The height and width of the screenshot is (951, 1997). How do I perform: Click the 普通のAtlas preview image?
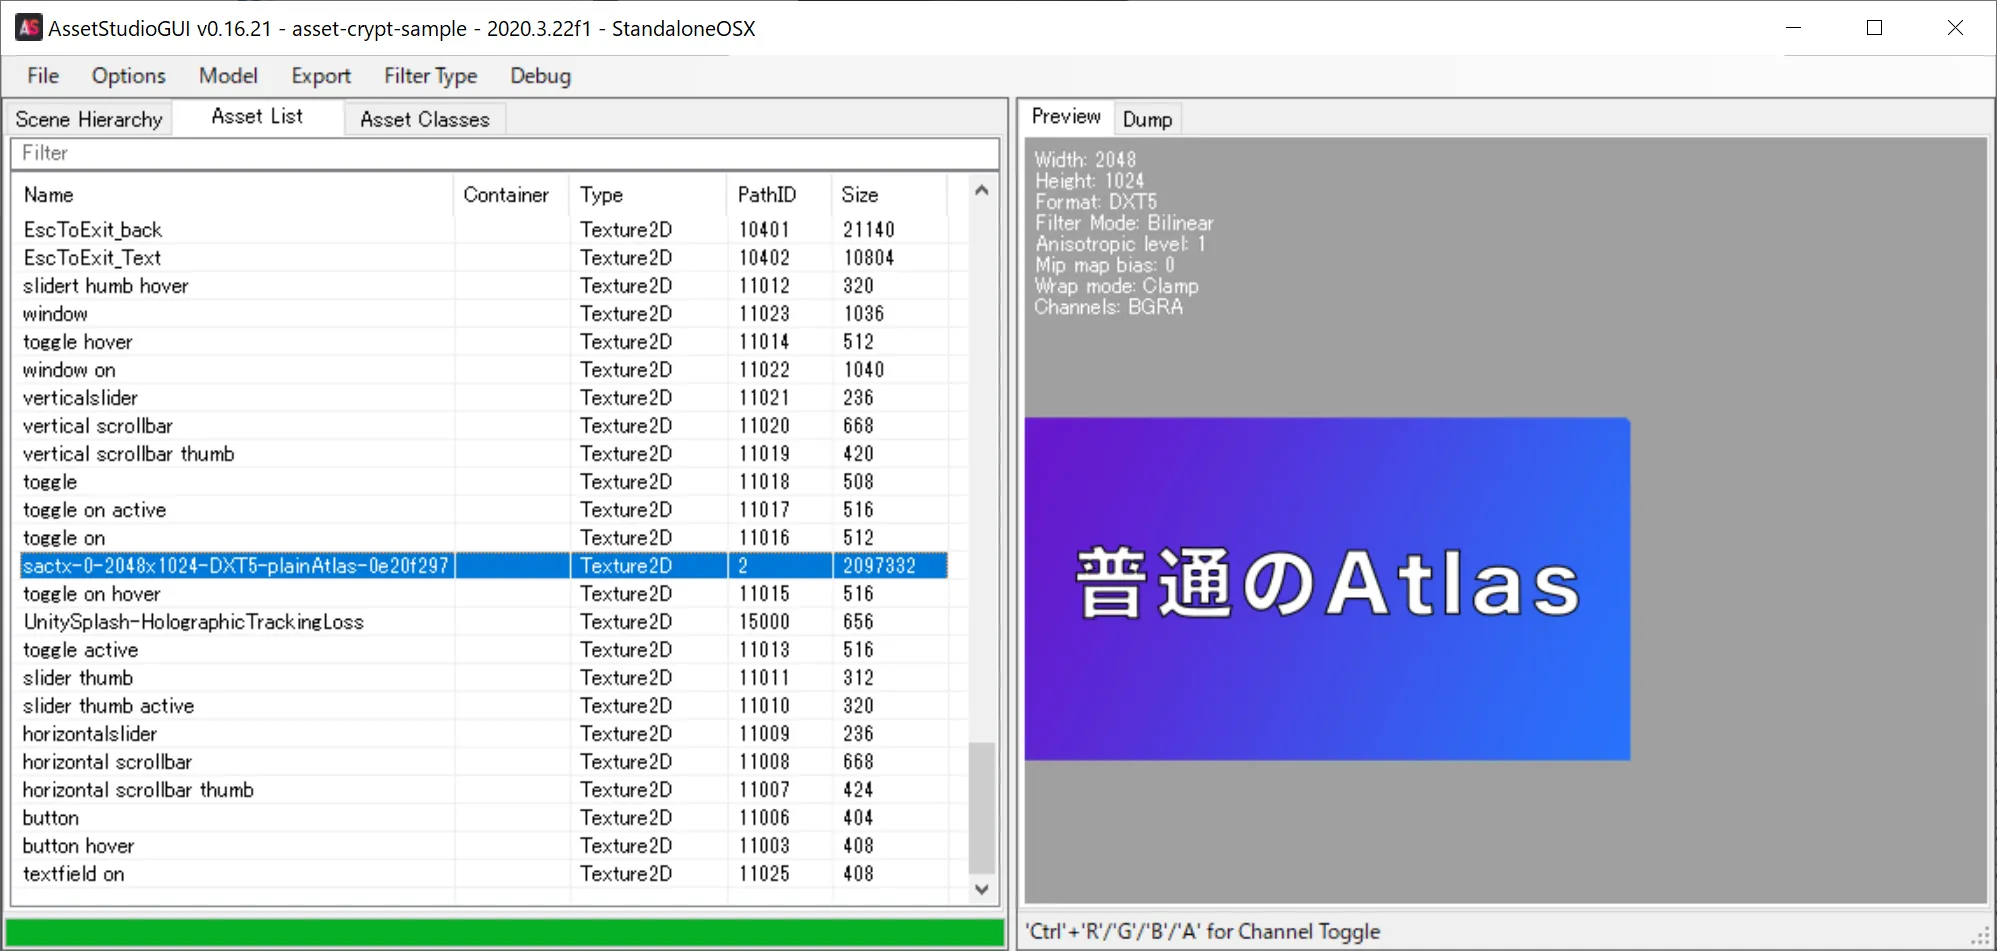point(1327,587)
